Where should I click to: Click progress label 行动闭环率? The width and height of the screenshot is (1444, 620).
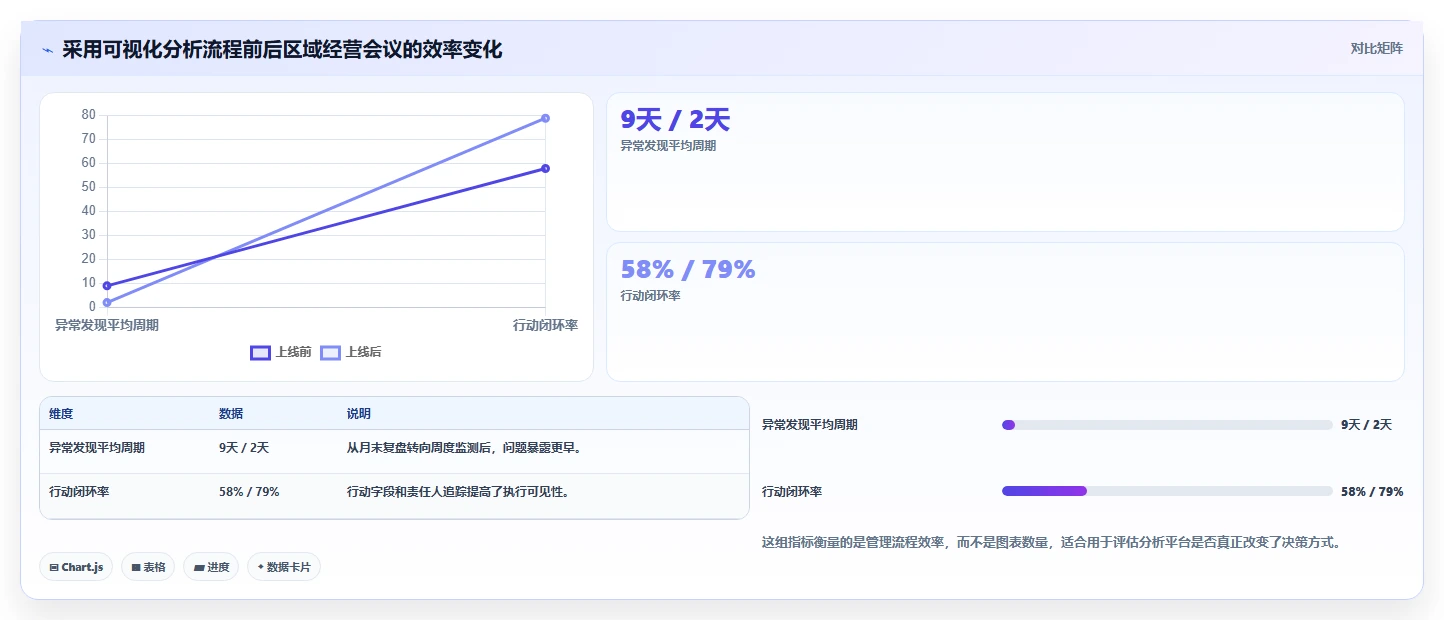point(792,492)
